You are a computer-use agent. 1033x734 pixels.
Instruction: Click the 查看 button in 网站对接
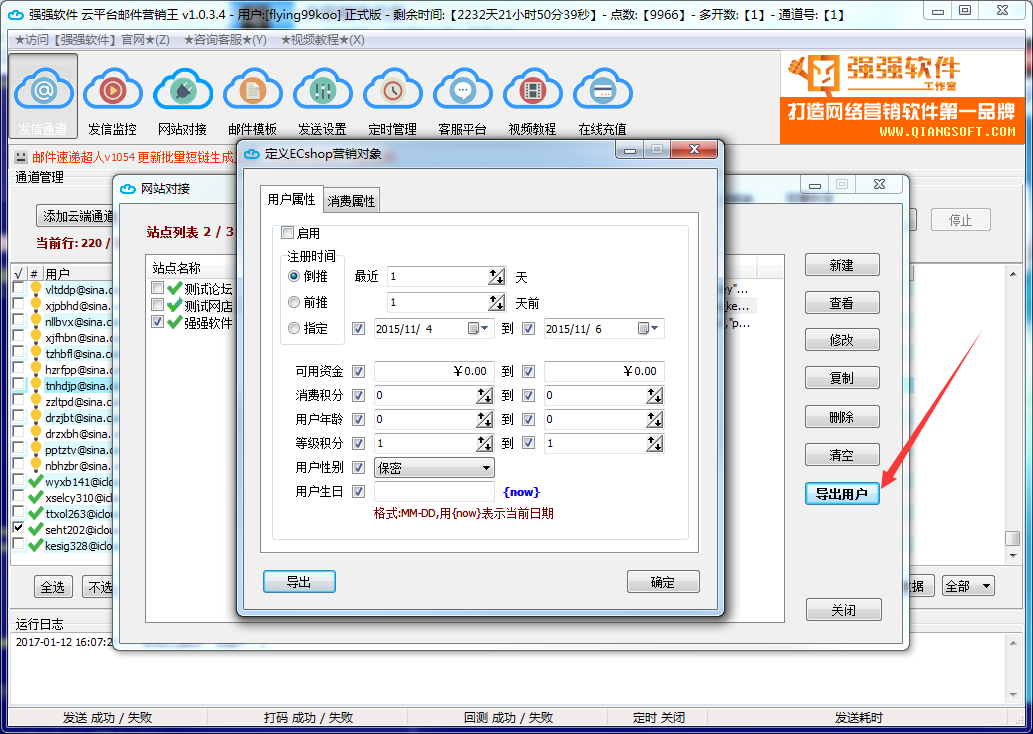(x=842, y=303)
